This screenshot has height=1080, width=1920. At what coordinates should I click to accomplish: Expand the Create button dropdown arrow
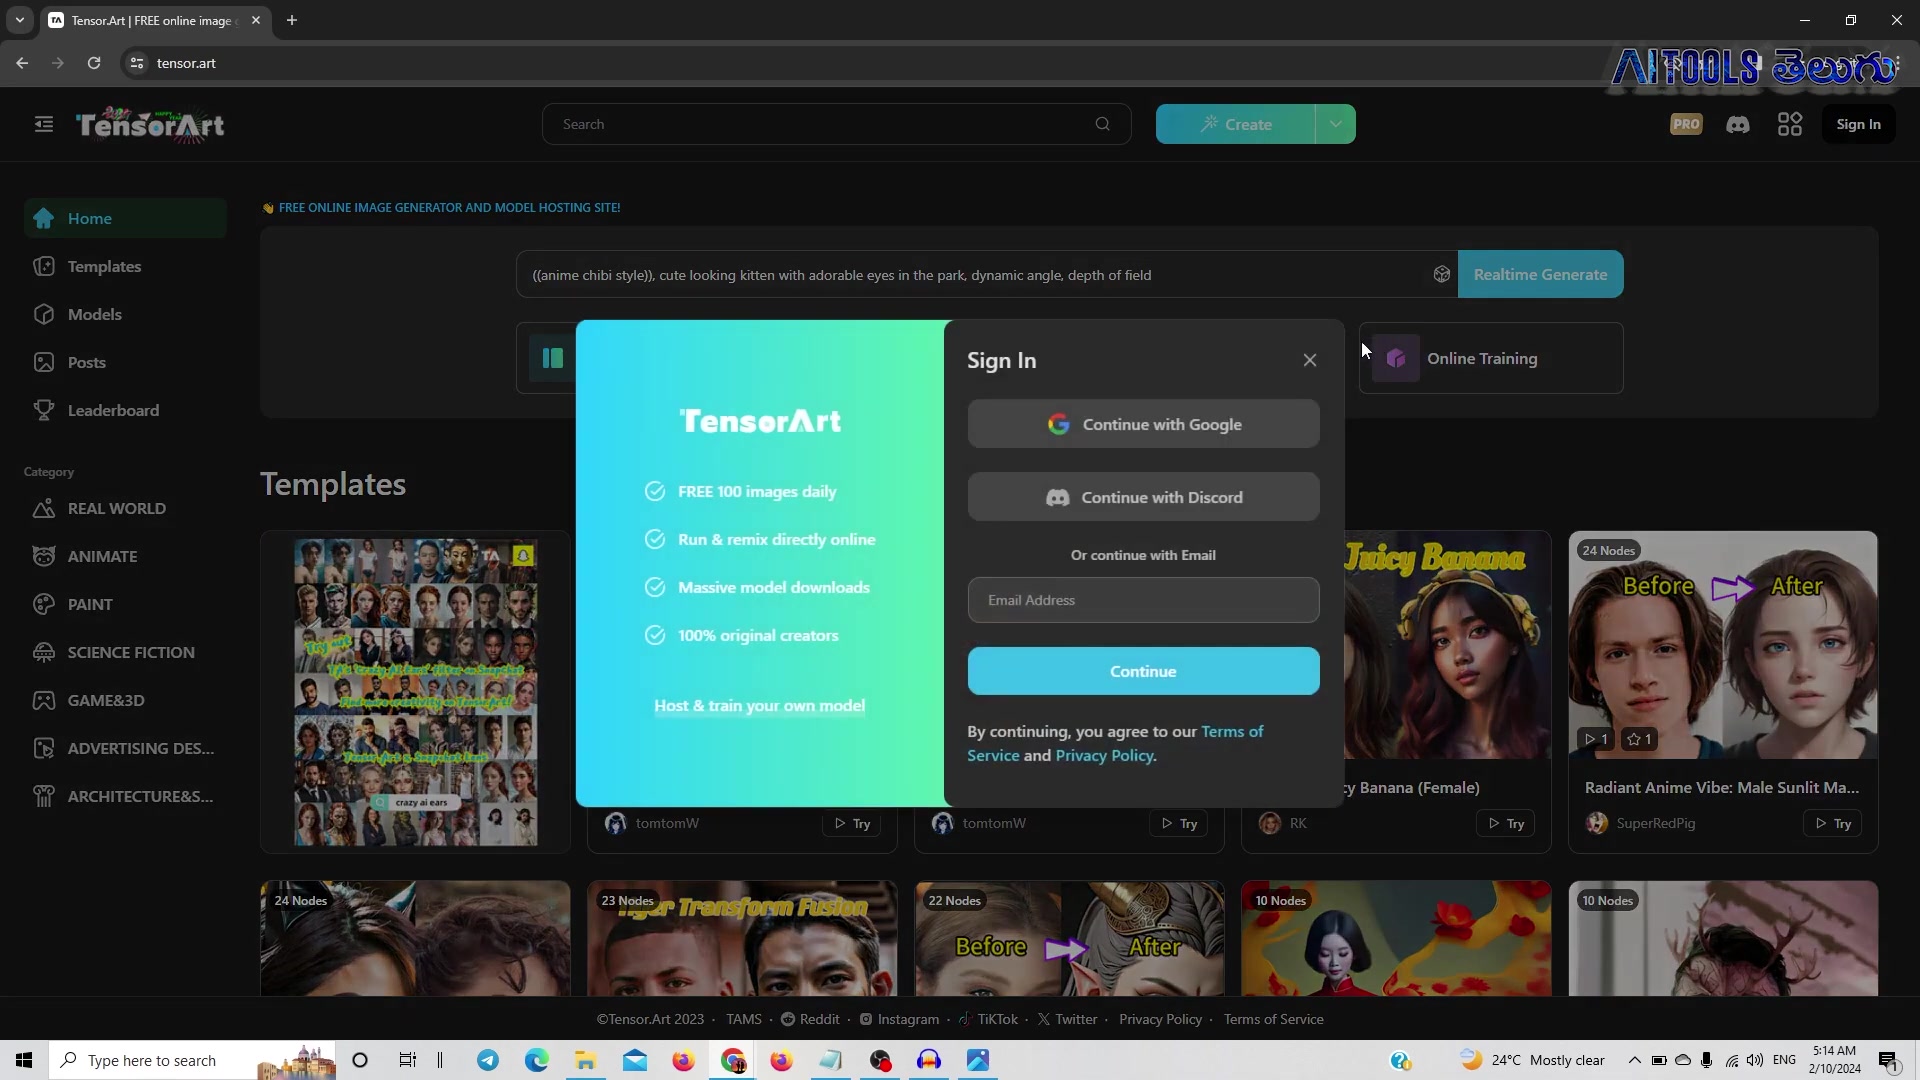[1335, 124]
